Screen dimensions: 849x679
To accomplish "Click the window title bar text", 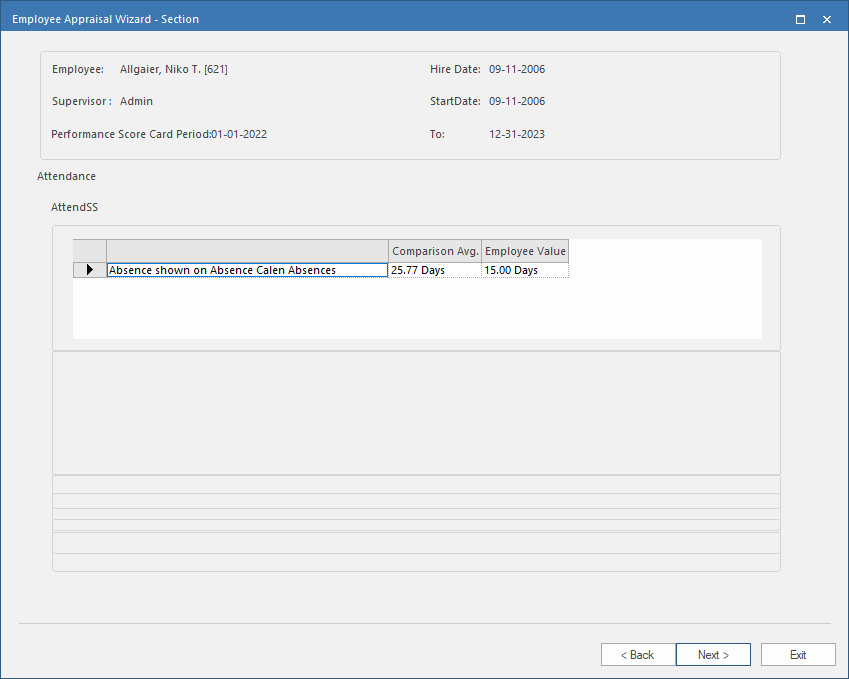I will (x=105, y=19).
